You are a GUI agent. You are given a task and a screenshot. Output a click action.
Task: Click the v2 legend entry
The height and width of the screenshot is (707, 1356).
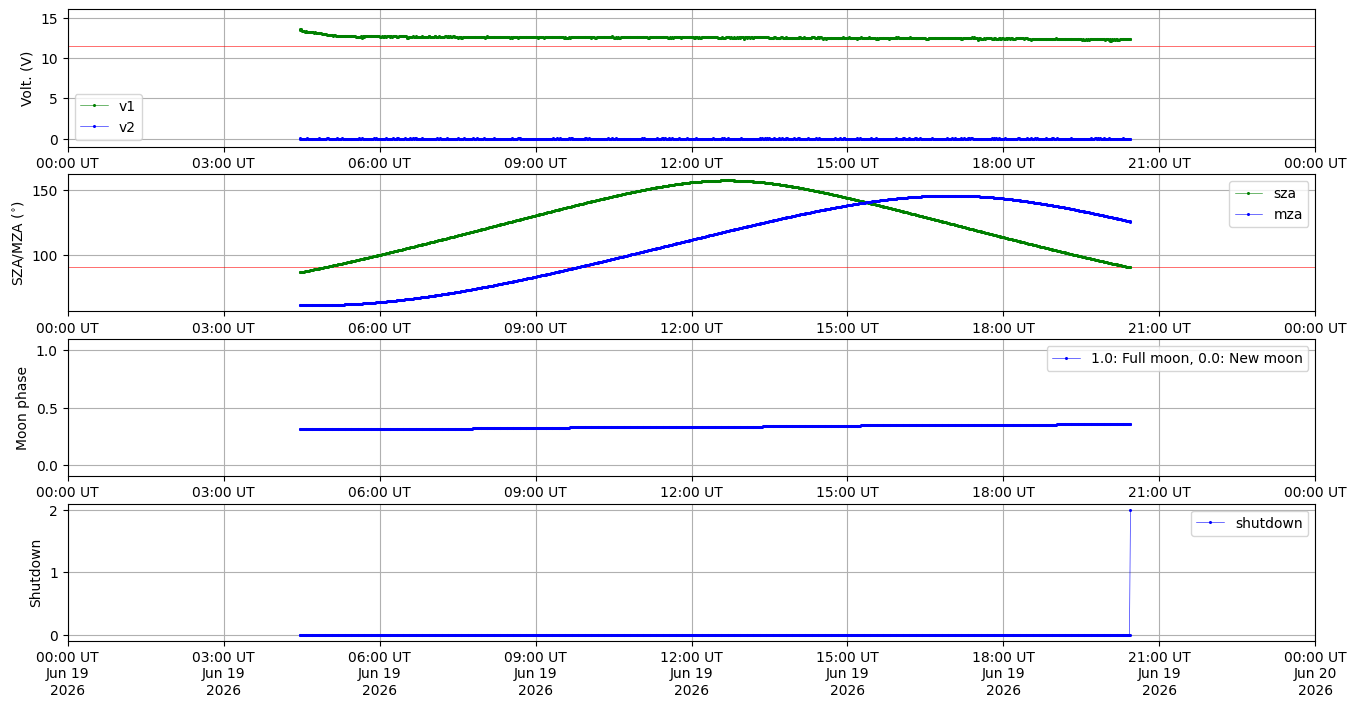pos(108,126)
